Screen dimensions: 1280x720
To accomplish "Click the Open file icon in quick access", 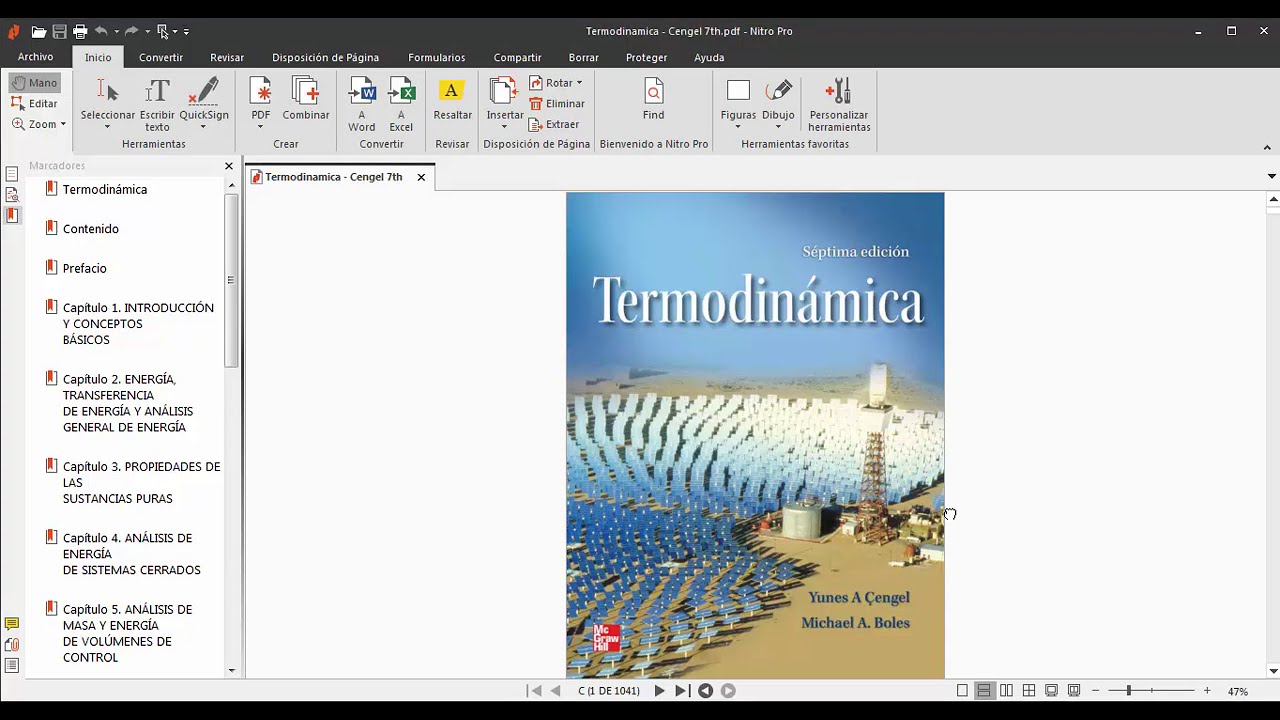I will pos(39,32).
